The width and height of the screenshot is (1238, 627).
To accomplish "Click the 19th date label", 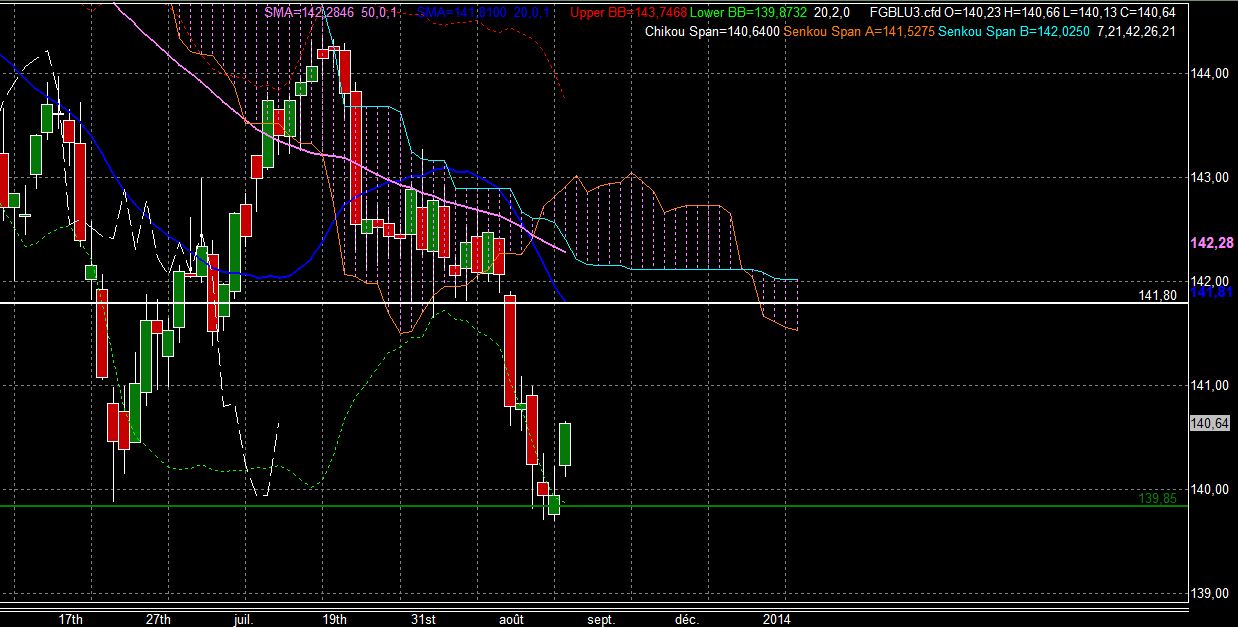I will coord(336,619).
